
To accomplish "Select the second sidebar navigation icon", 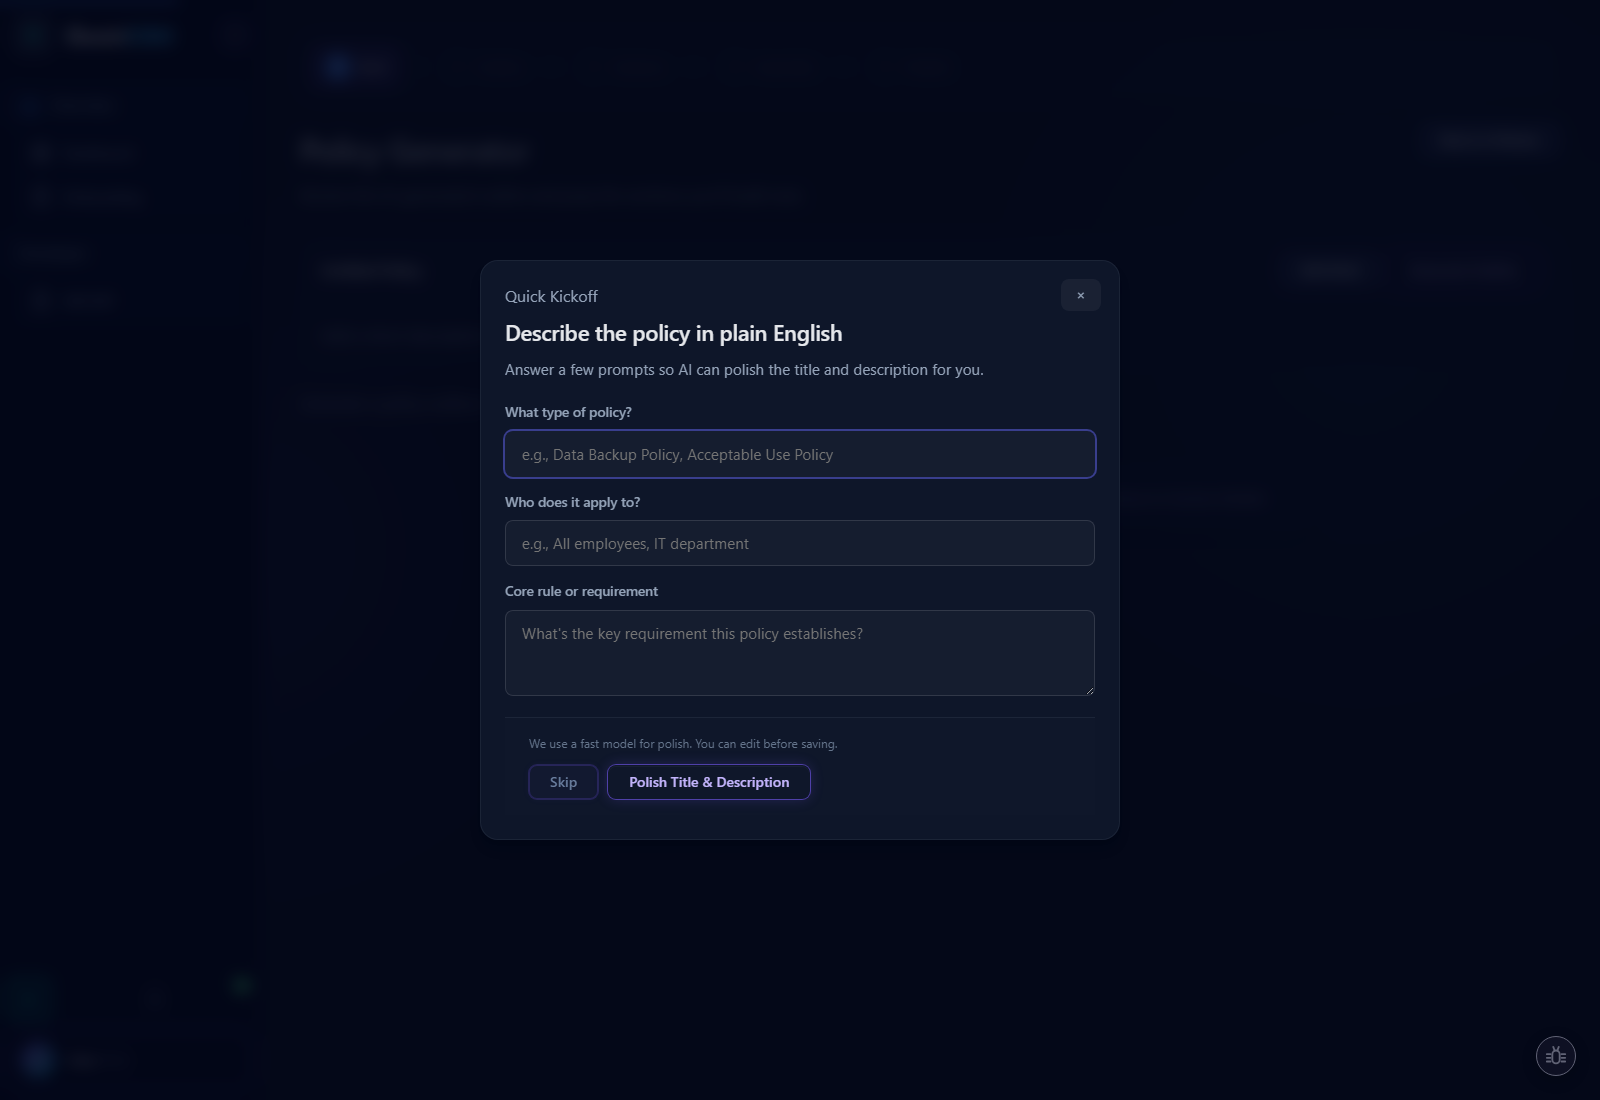I will click(42, 152).
